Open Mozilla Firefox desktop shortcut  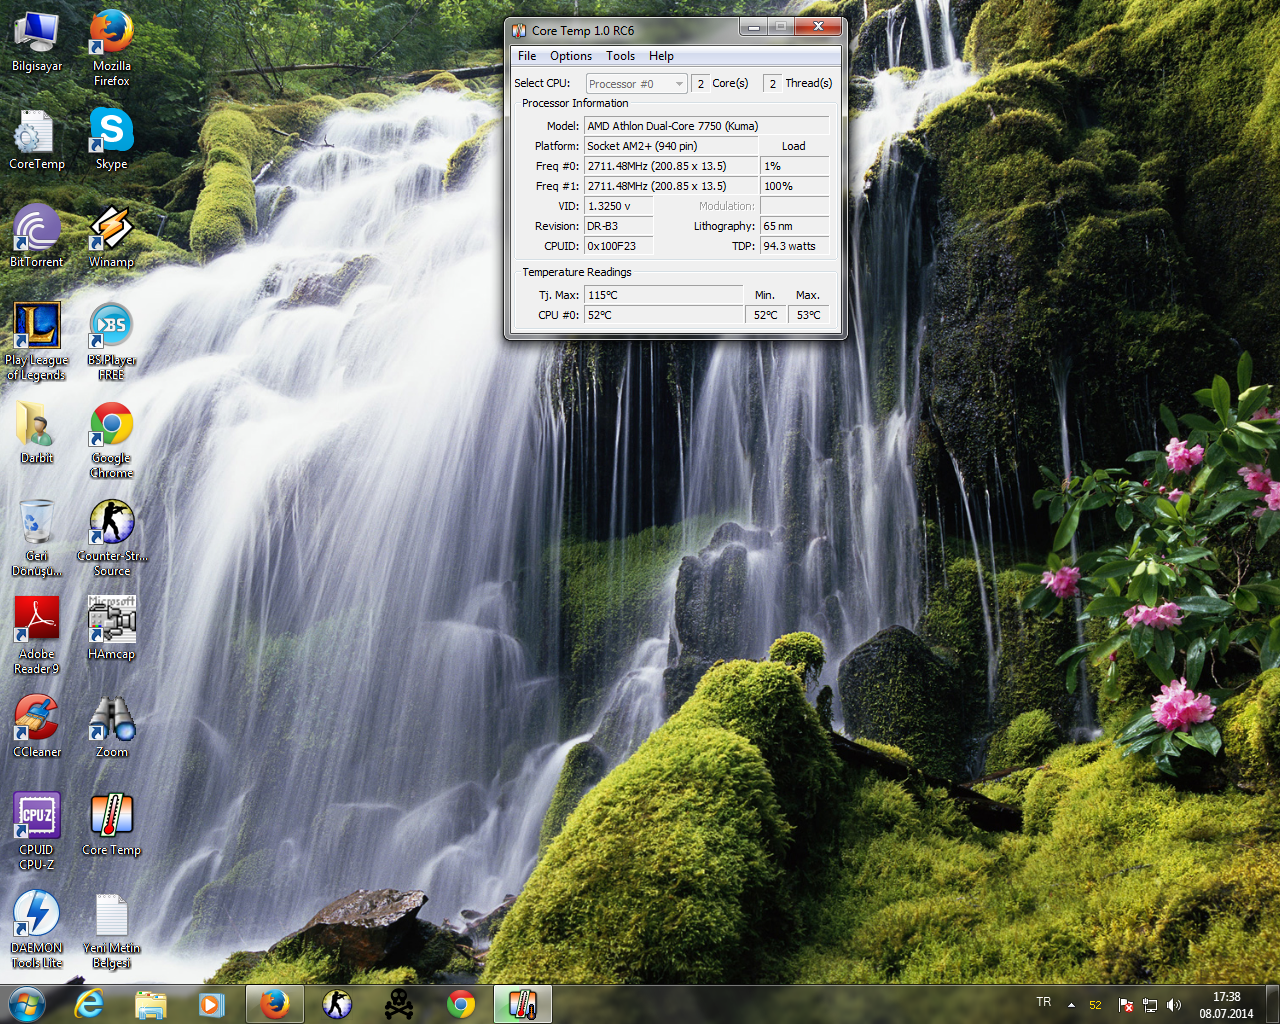pos(112,47)
